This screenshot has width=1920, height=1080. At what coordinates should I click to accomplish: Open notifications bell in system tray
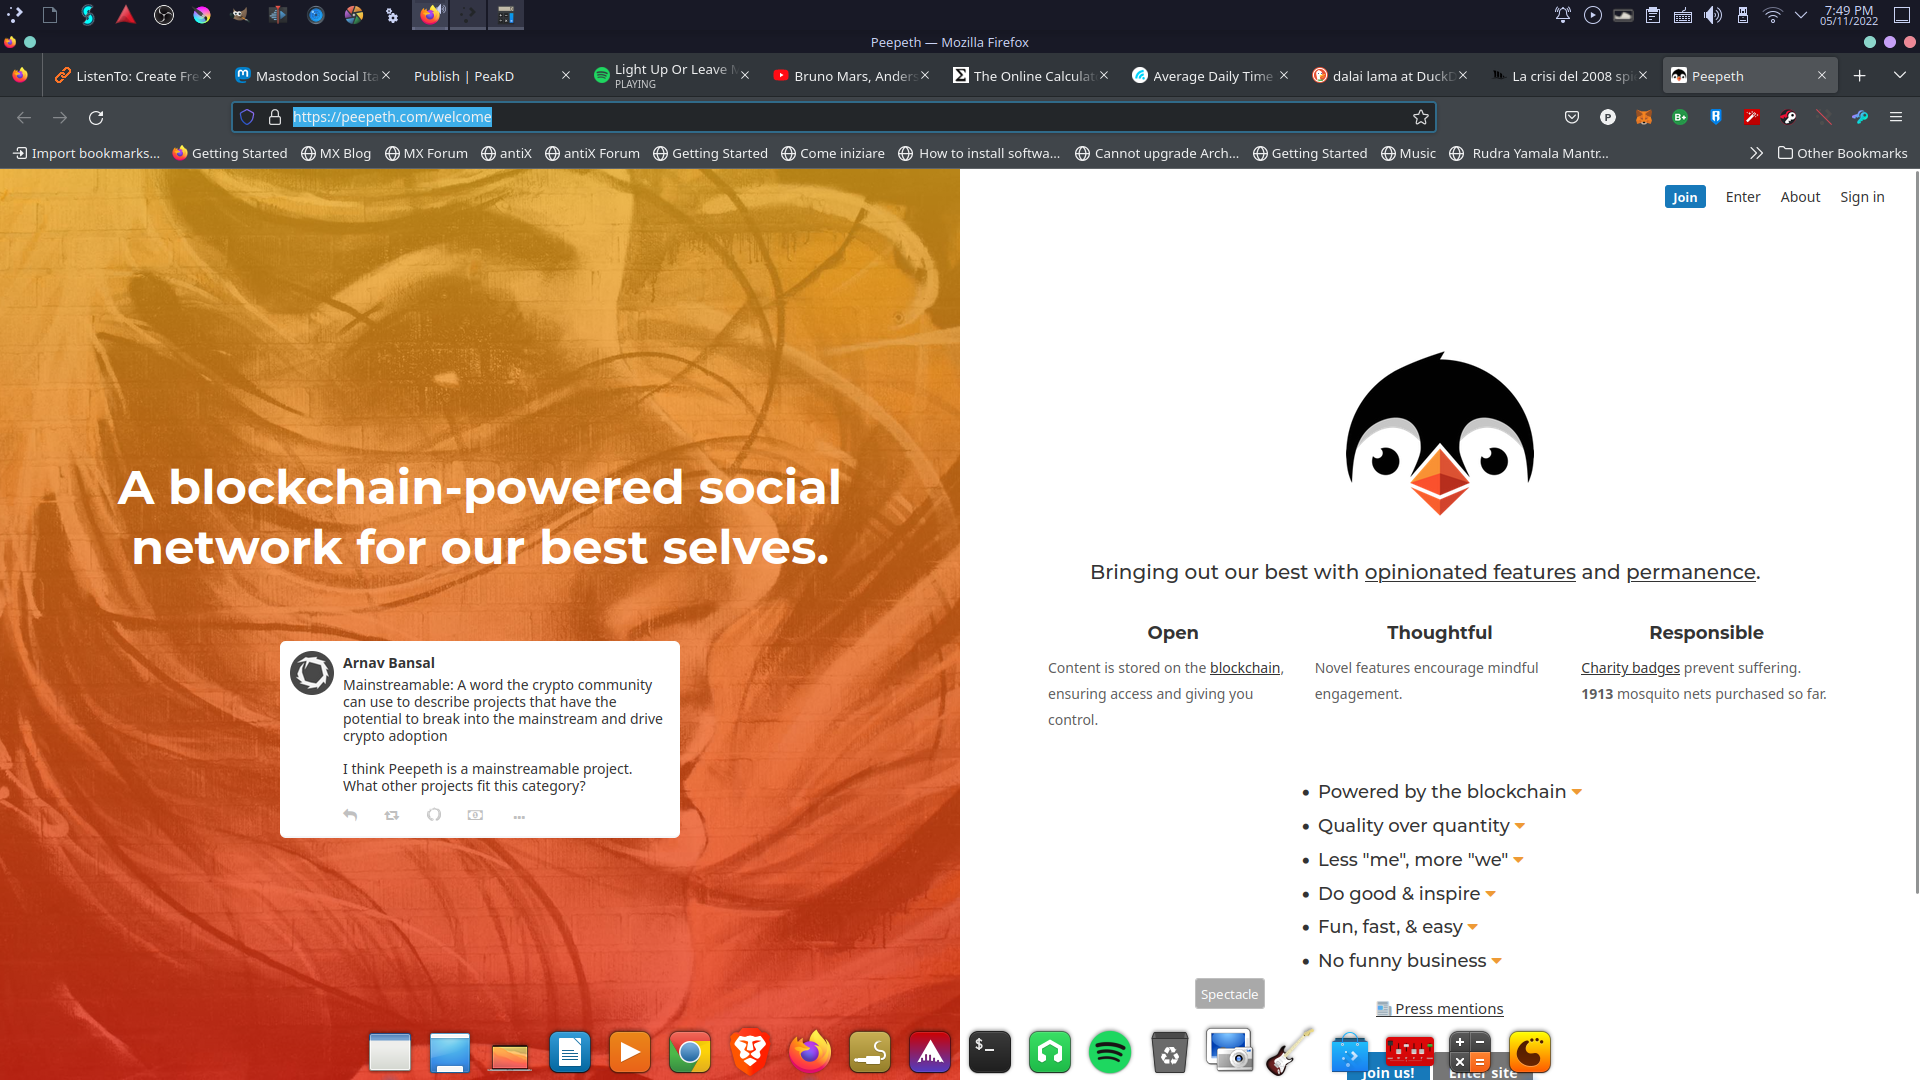pyautogui.click(x=1563, y=15)
